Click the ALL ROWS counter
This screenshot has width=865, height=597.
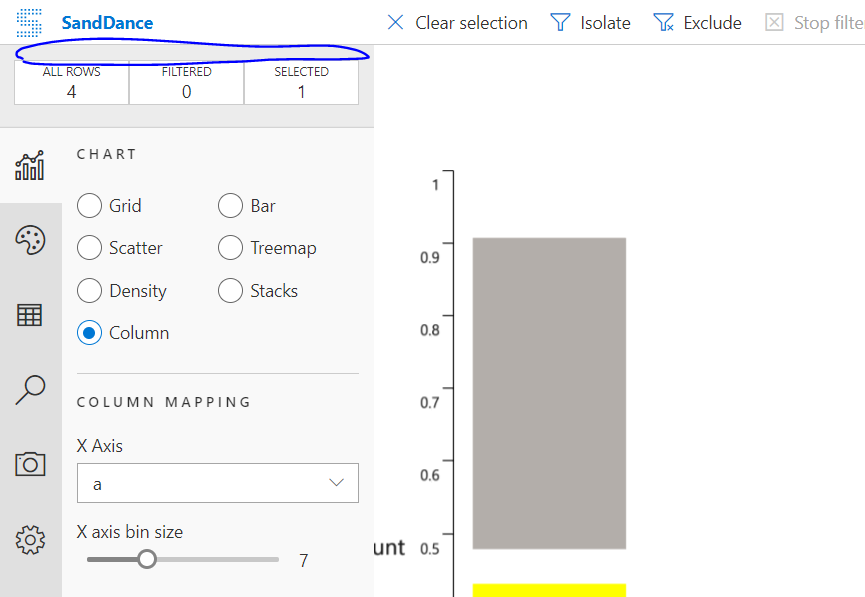70,82
